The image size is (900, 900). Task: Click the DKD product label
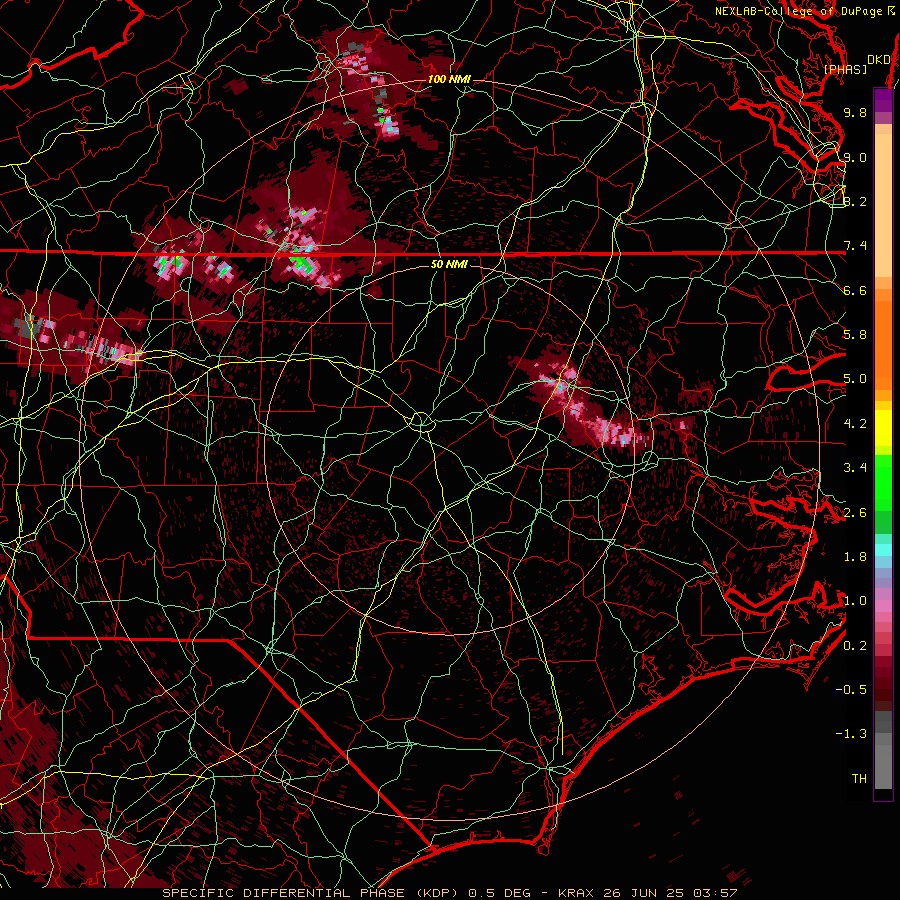[x=878, y=59]
